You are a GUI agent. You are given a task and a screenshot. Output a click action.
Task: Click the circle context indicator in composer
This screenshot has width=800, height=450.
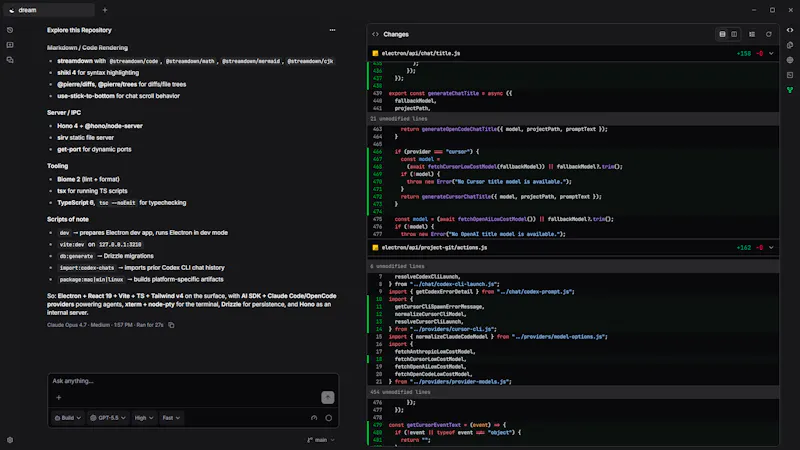[329, 418]
